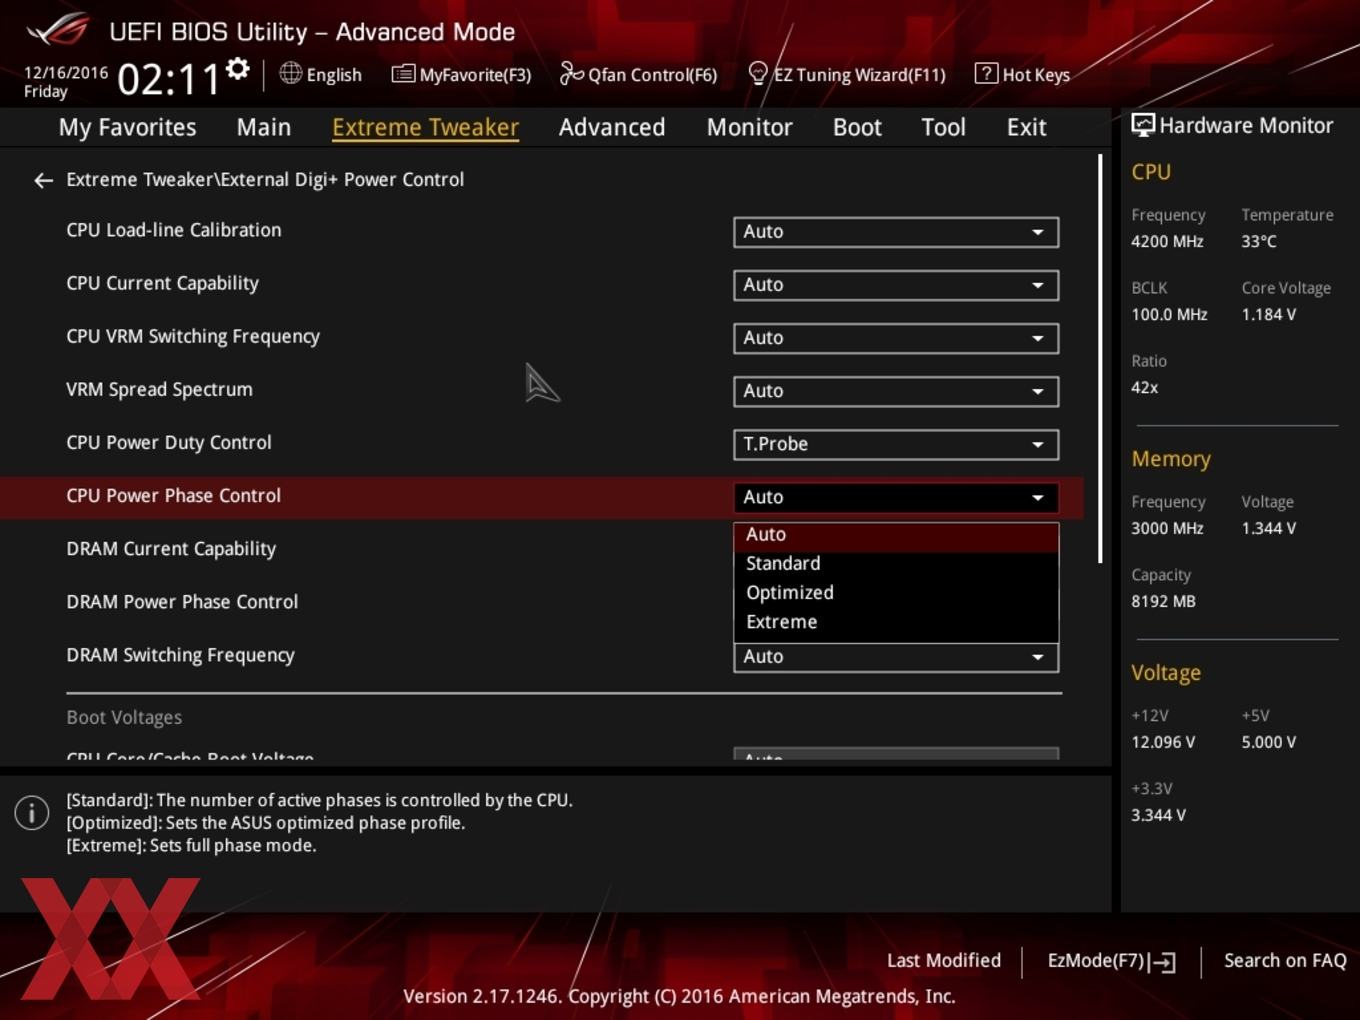Screen dimensions: 1360x1020
Task: Click the 4200 MHz CPU frequency value
Action: click(1167, 241)
